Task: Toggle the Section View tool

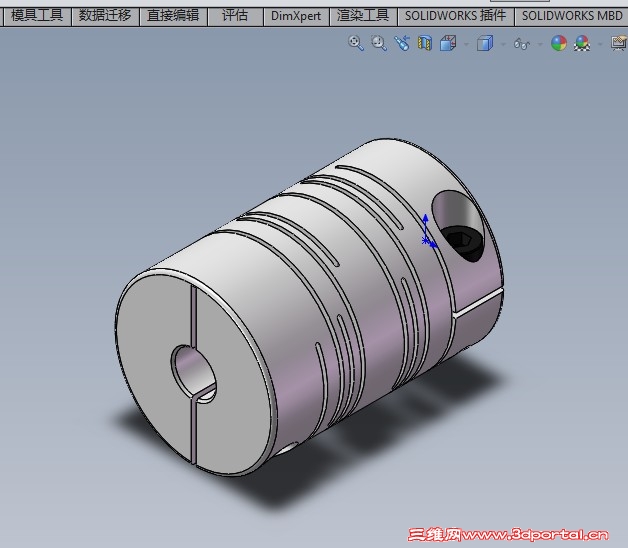Action: click(425, 43)
